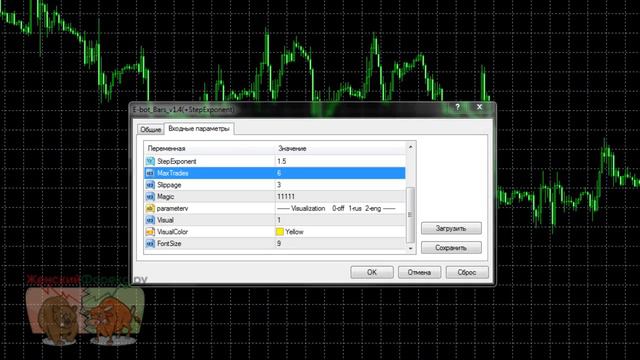Click the Visual value 1
This screenshot has width=640, height=360.
pyautogui.click(x=279, y=220)
